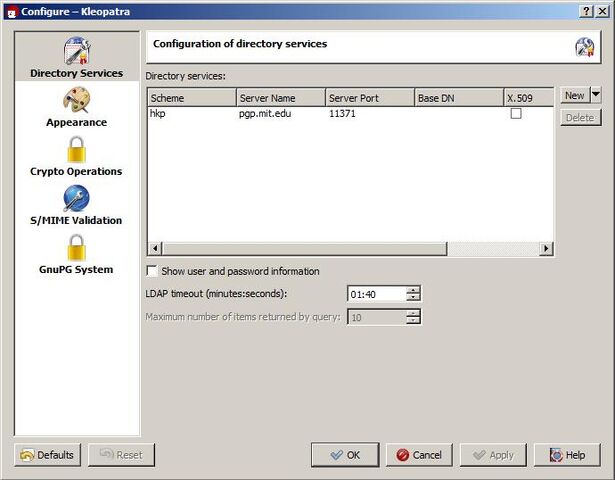
Task: Click the X.509 column header
Action: tap(529, 98)
